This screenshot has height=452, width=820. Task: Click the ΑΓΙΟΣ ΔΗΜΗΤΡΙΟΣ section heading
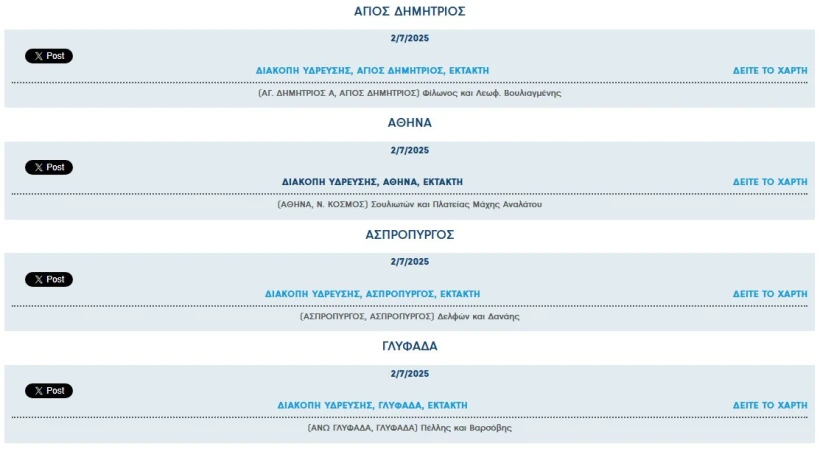tap(409, 12)
